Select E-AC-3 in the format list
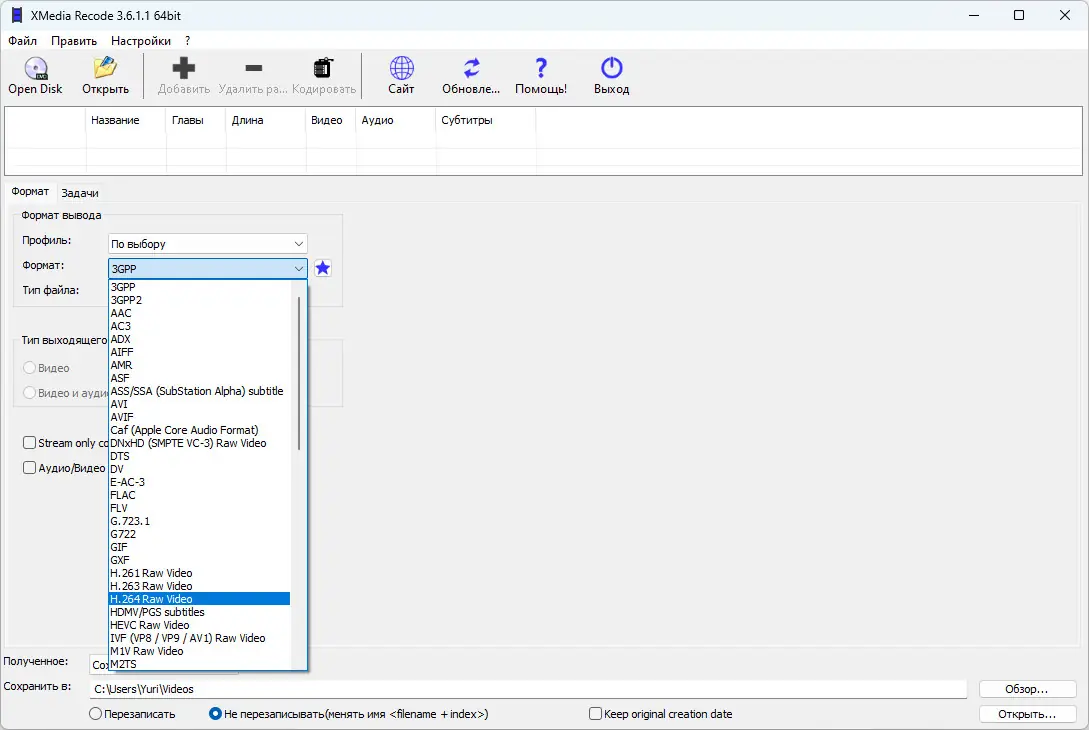Screen dimensions: 1089x730 click(199, 482)
